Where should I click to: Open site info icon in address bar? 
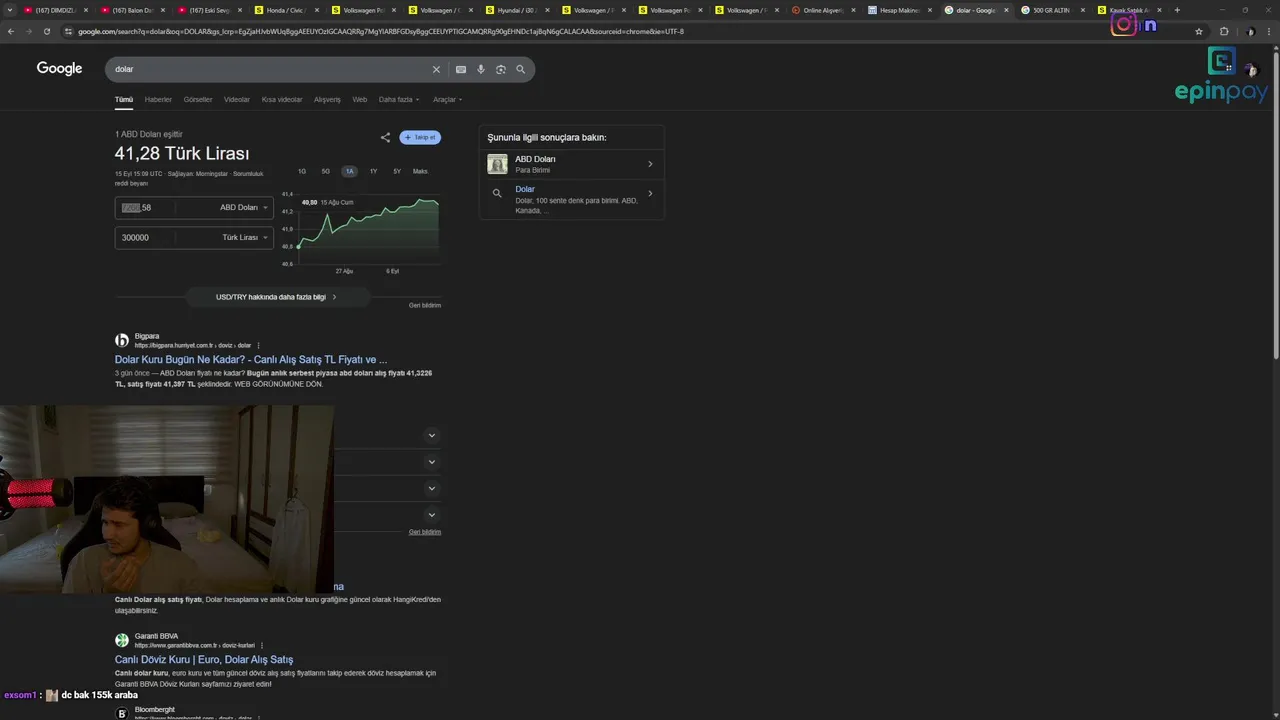click(69, 31)
